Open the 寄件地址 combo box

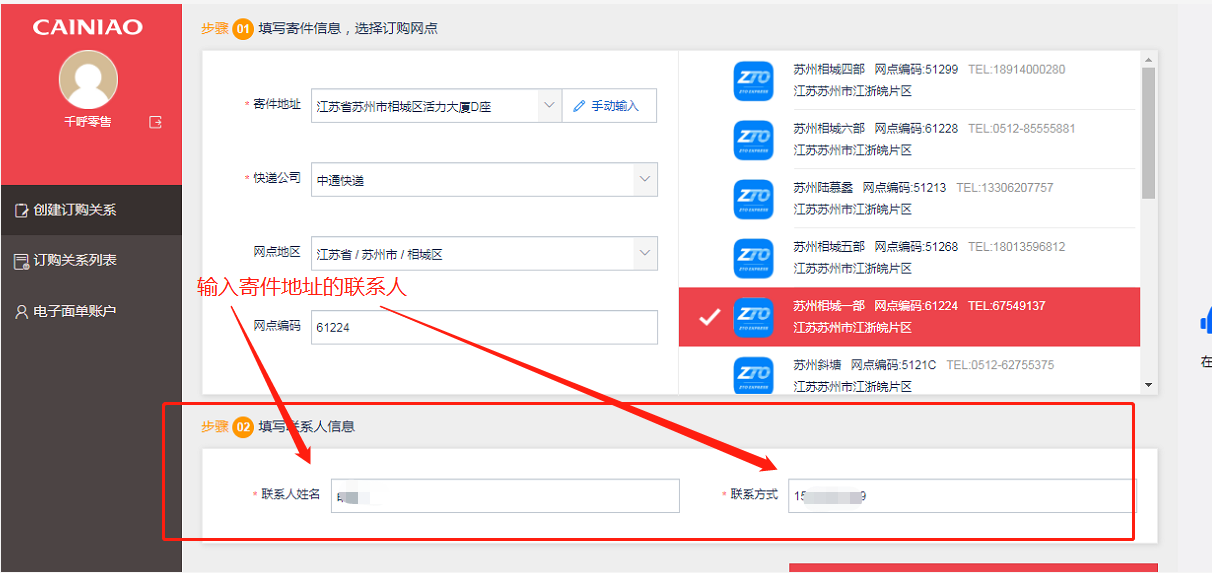436,105
